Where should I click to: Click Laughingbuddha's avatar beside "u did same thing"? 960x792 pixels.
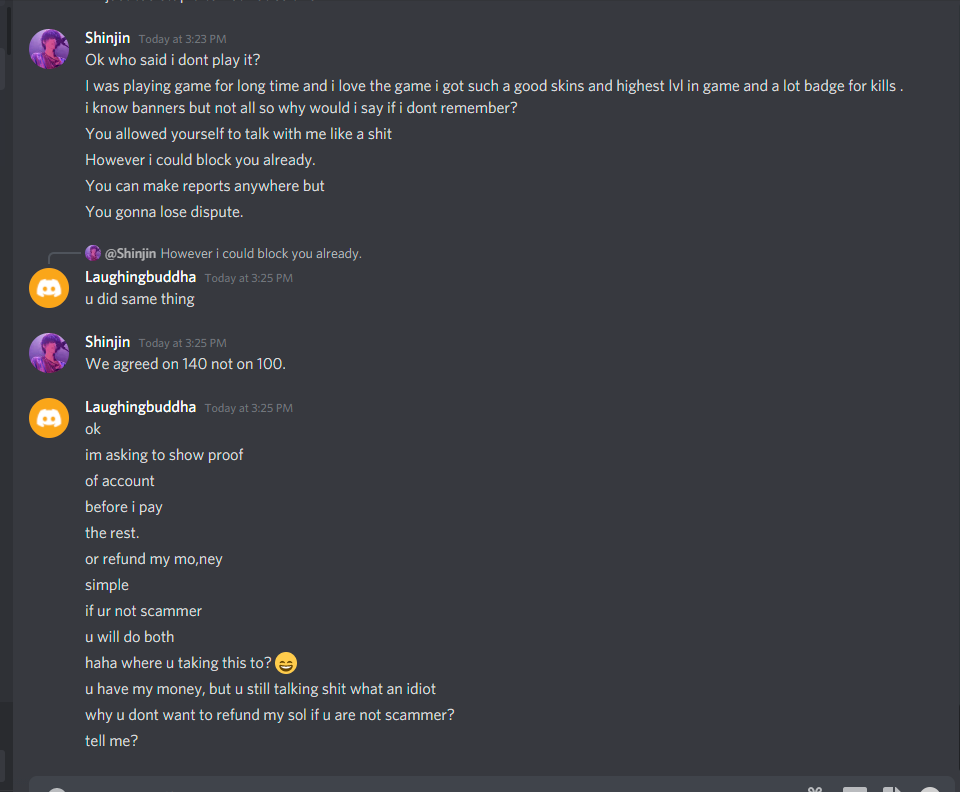click(49, 288)
